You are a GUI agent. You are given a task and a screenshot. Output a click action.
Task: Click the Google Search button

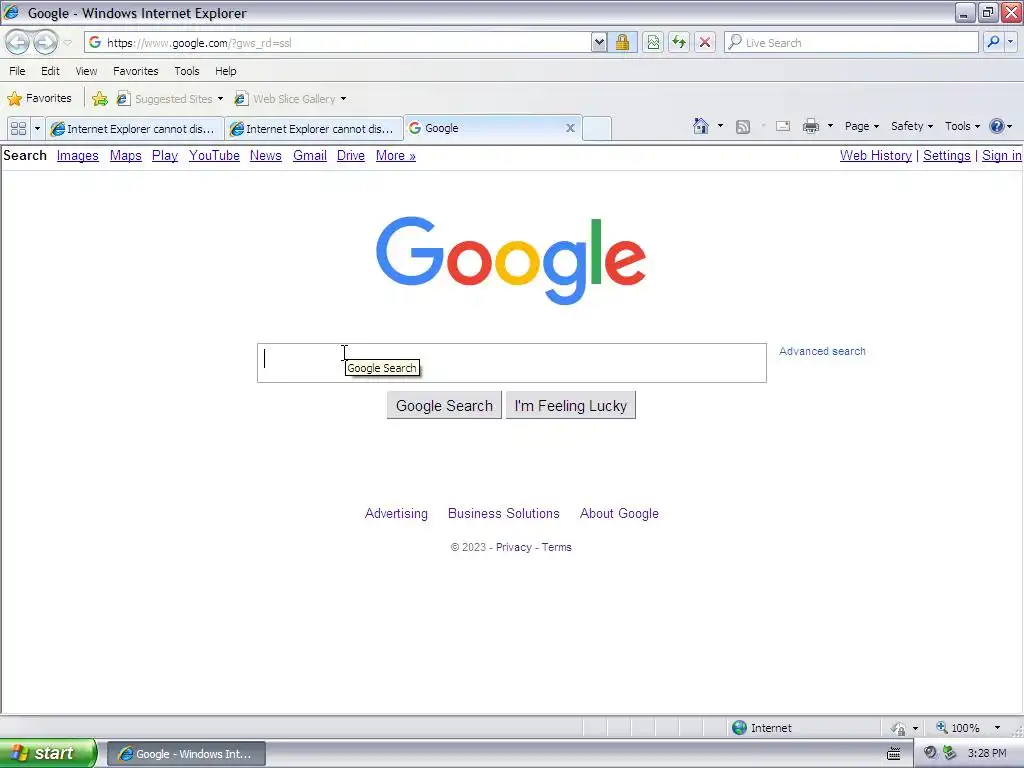tap(444, 406)
